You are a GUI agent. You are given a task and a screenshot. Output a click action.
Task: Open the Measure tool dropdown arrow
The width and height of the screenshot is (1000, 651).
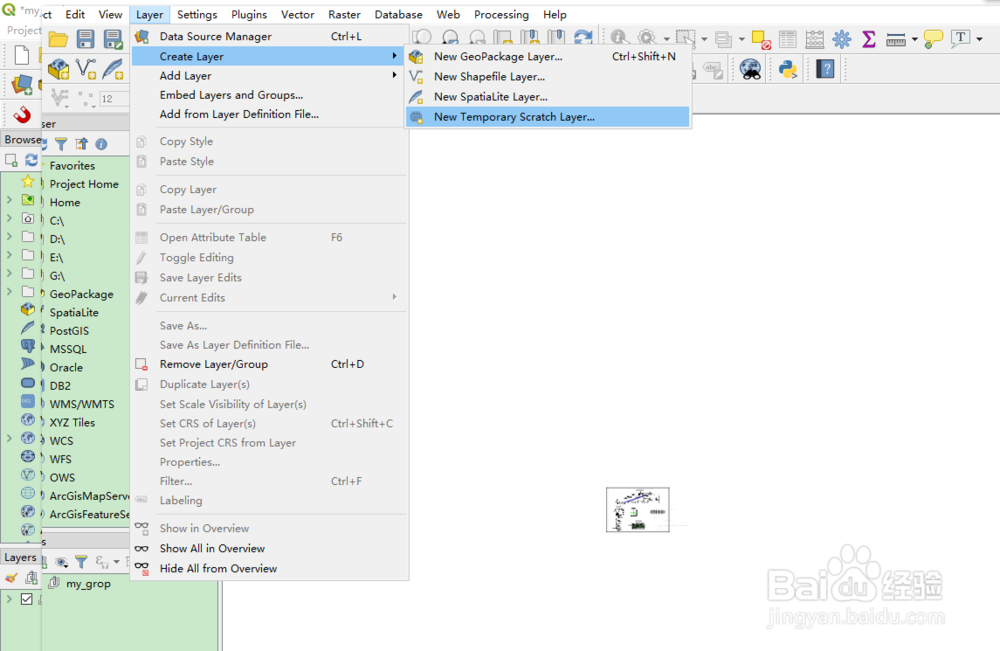[x=915, y=40]
